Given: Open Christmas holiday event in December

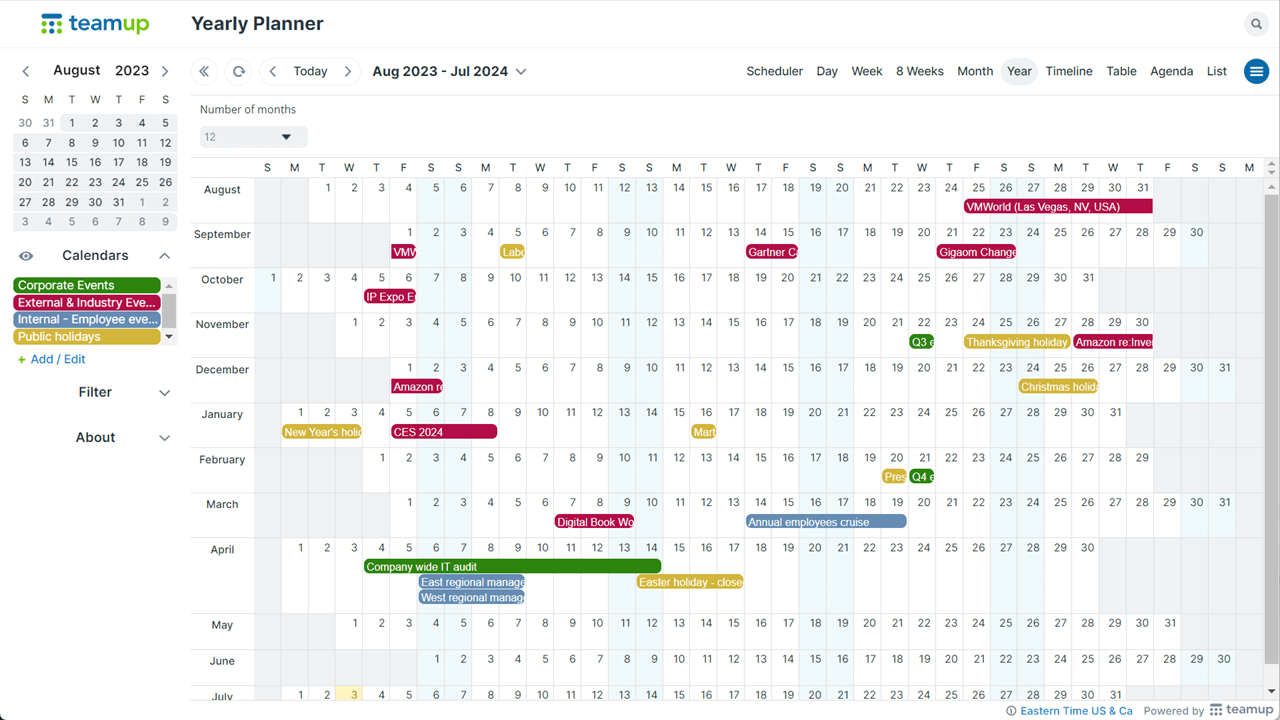Looking at the screenshot, I should tap(1058, 387).
